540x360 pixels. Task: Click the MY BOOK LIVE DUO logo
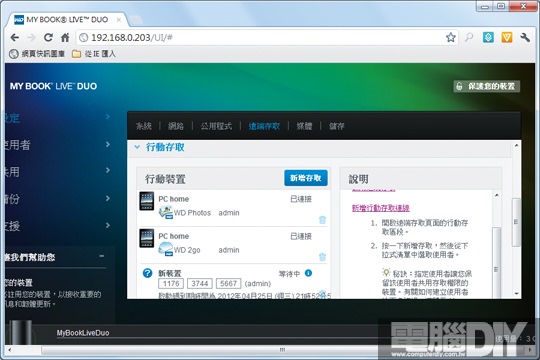coord(53,86)
